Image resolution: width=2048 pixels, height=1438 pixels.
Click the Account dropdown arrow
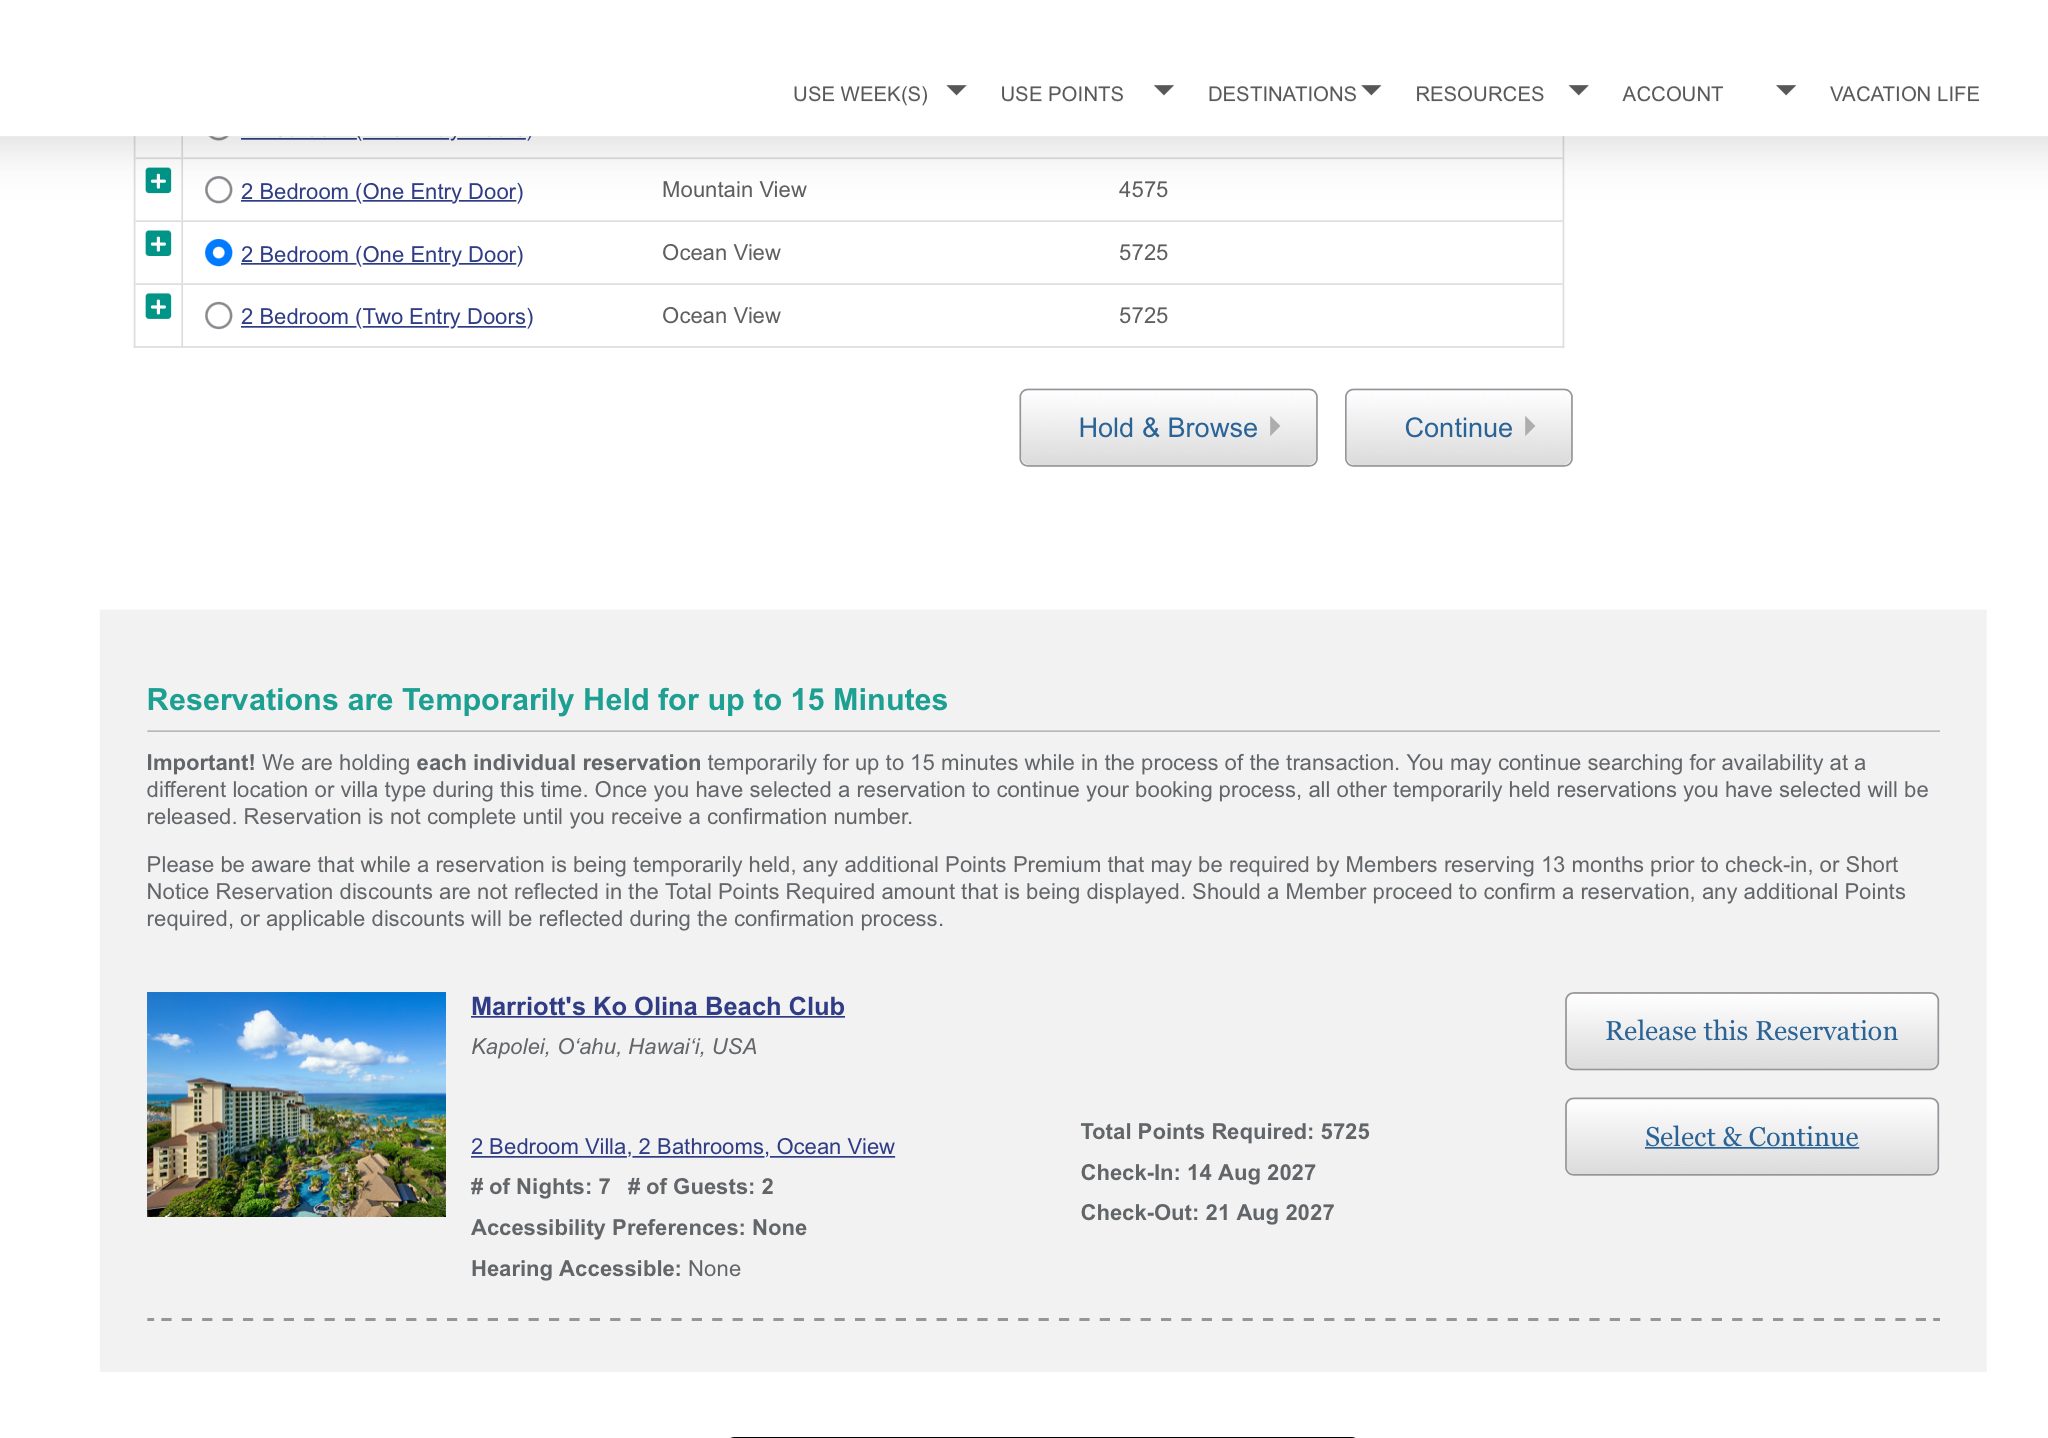1786,91
